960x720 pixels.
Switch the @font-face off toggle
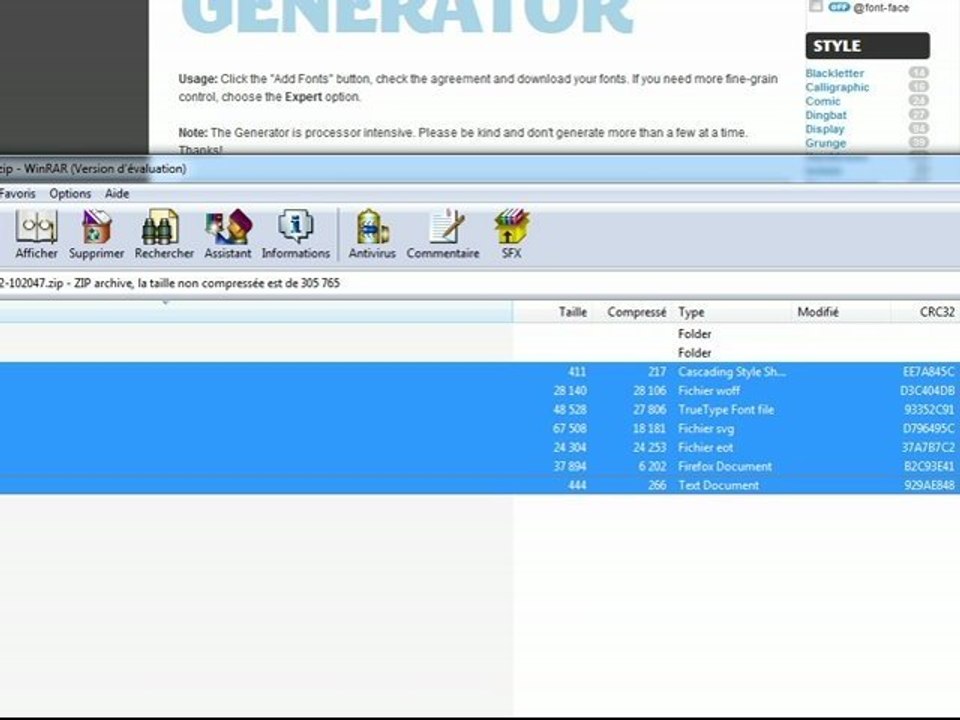(x=838, y=7)
